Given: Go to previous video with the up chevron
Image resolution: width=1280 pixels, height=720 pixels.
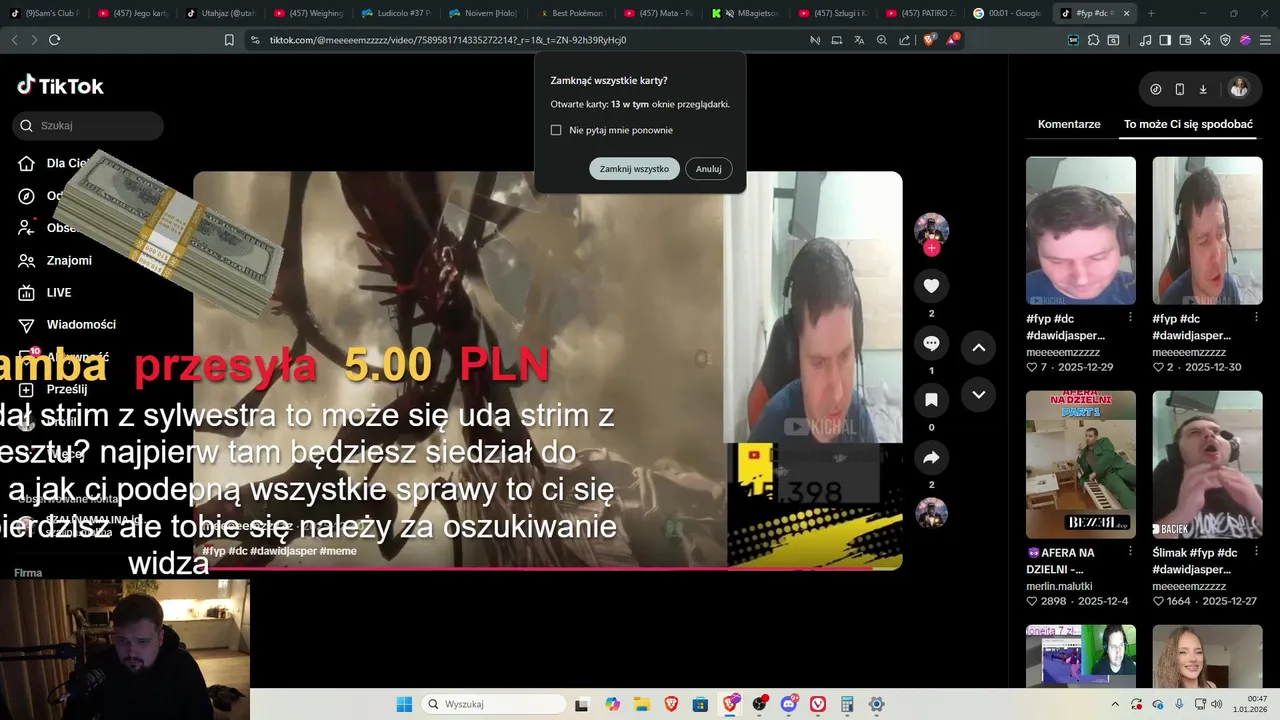Looking at the screenshot, I should 979,347.
